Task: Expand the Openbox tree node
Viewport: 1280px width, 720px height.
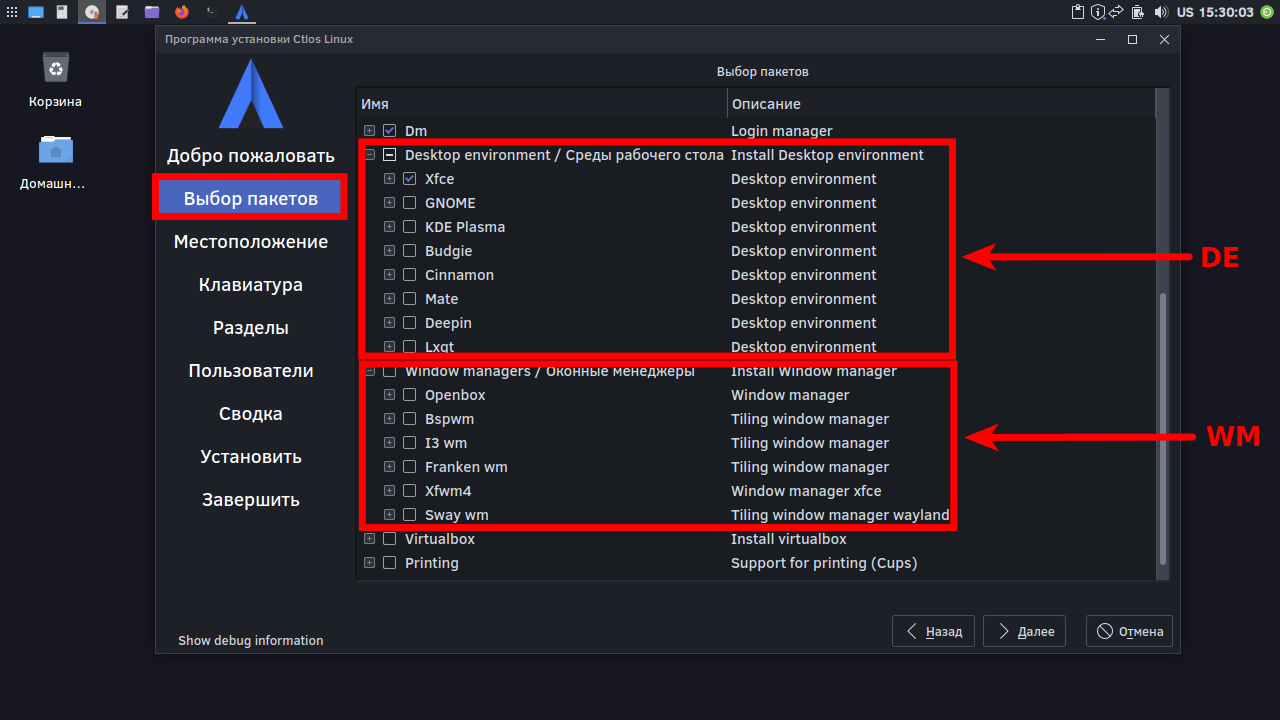Action: pos(390,395)
